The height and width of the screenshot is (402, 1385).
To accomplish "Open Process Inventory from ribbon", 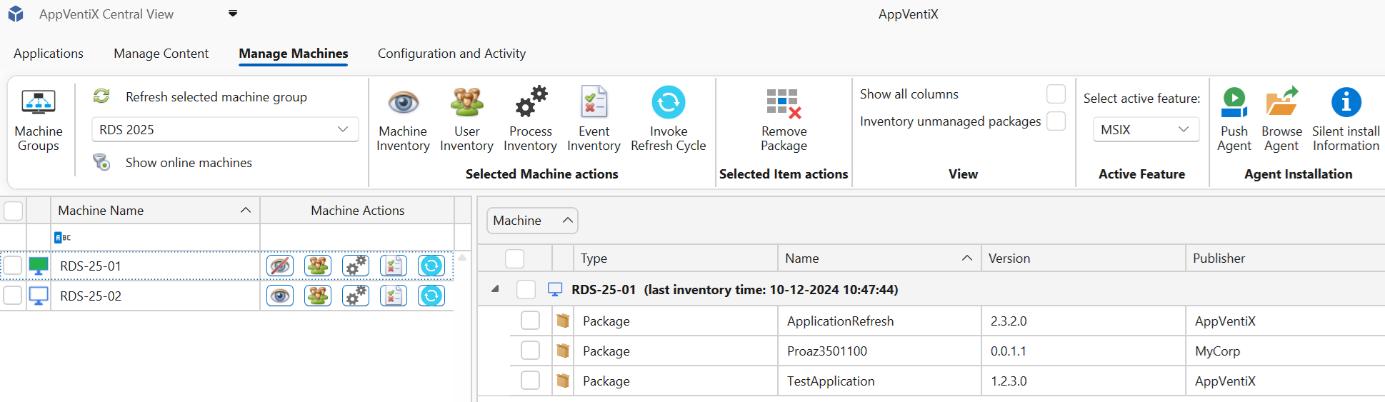I will (x=530, y=120).
